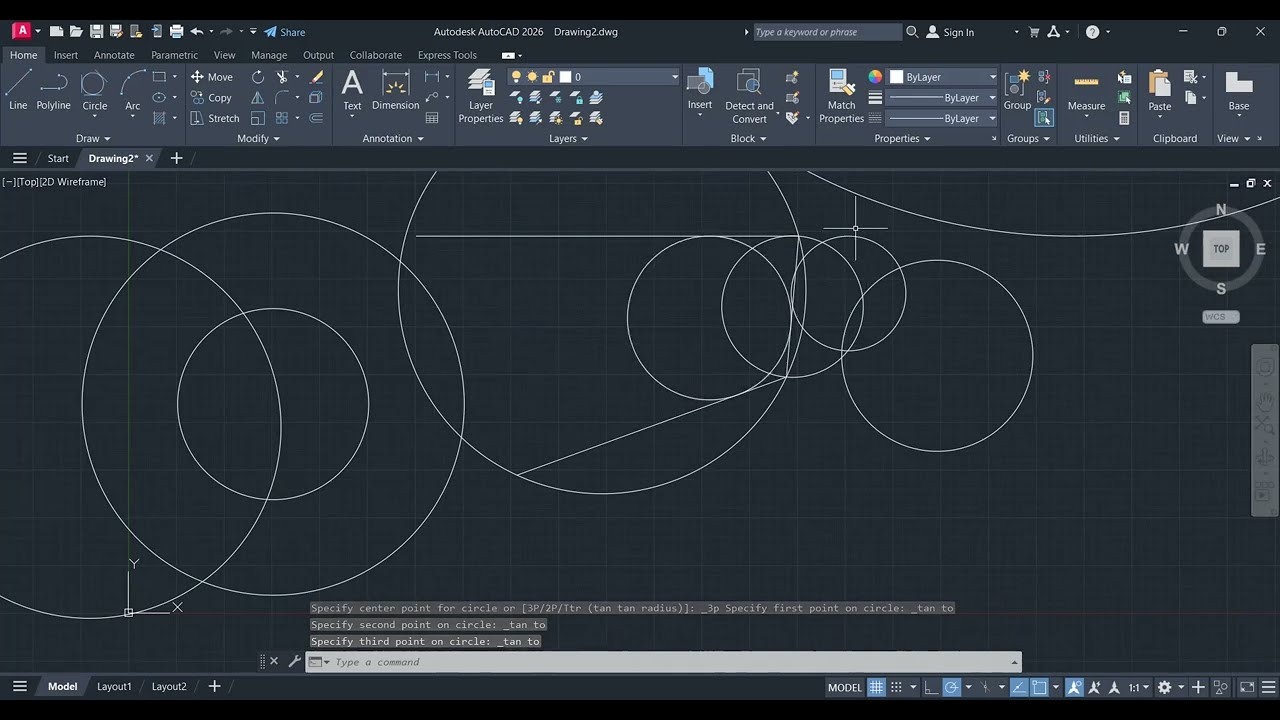This screenshot has width=1280, height=720.
Task: Toggle Ortho mode in status bar
Action: point(931,687)
